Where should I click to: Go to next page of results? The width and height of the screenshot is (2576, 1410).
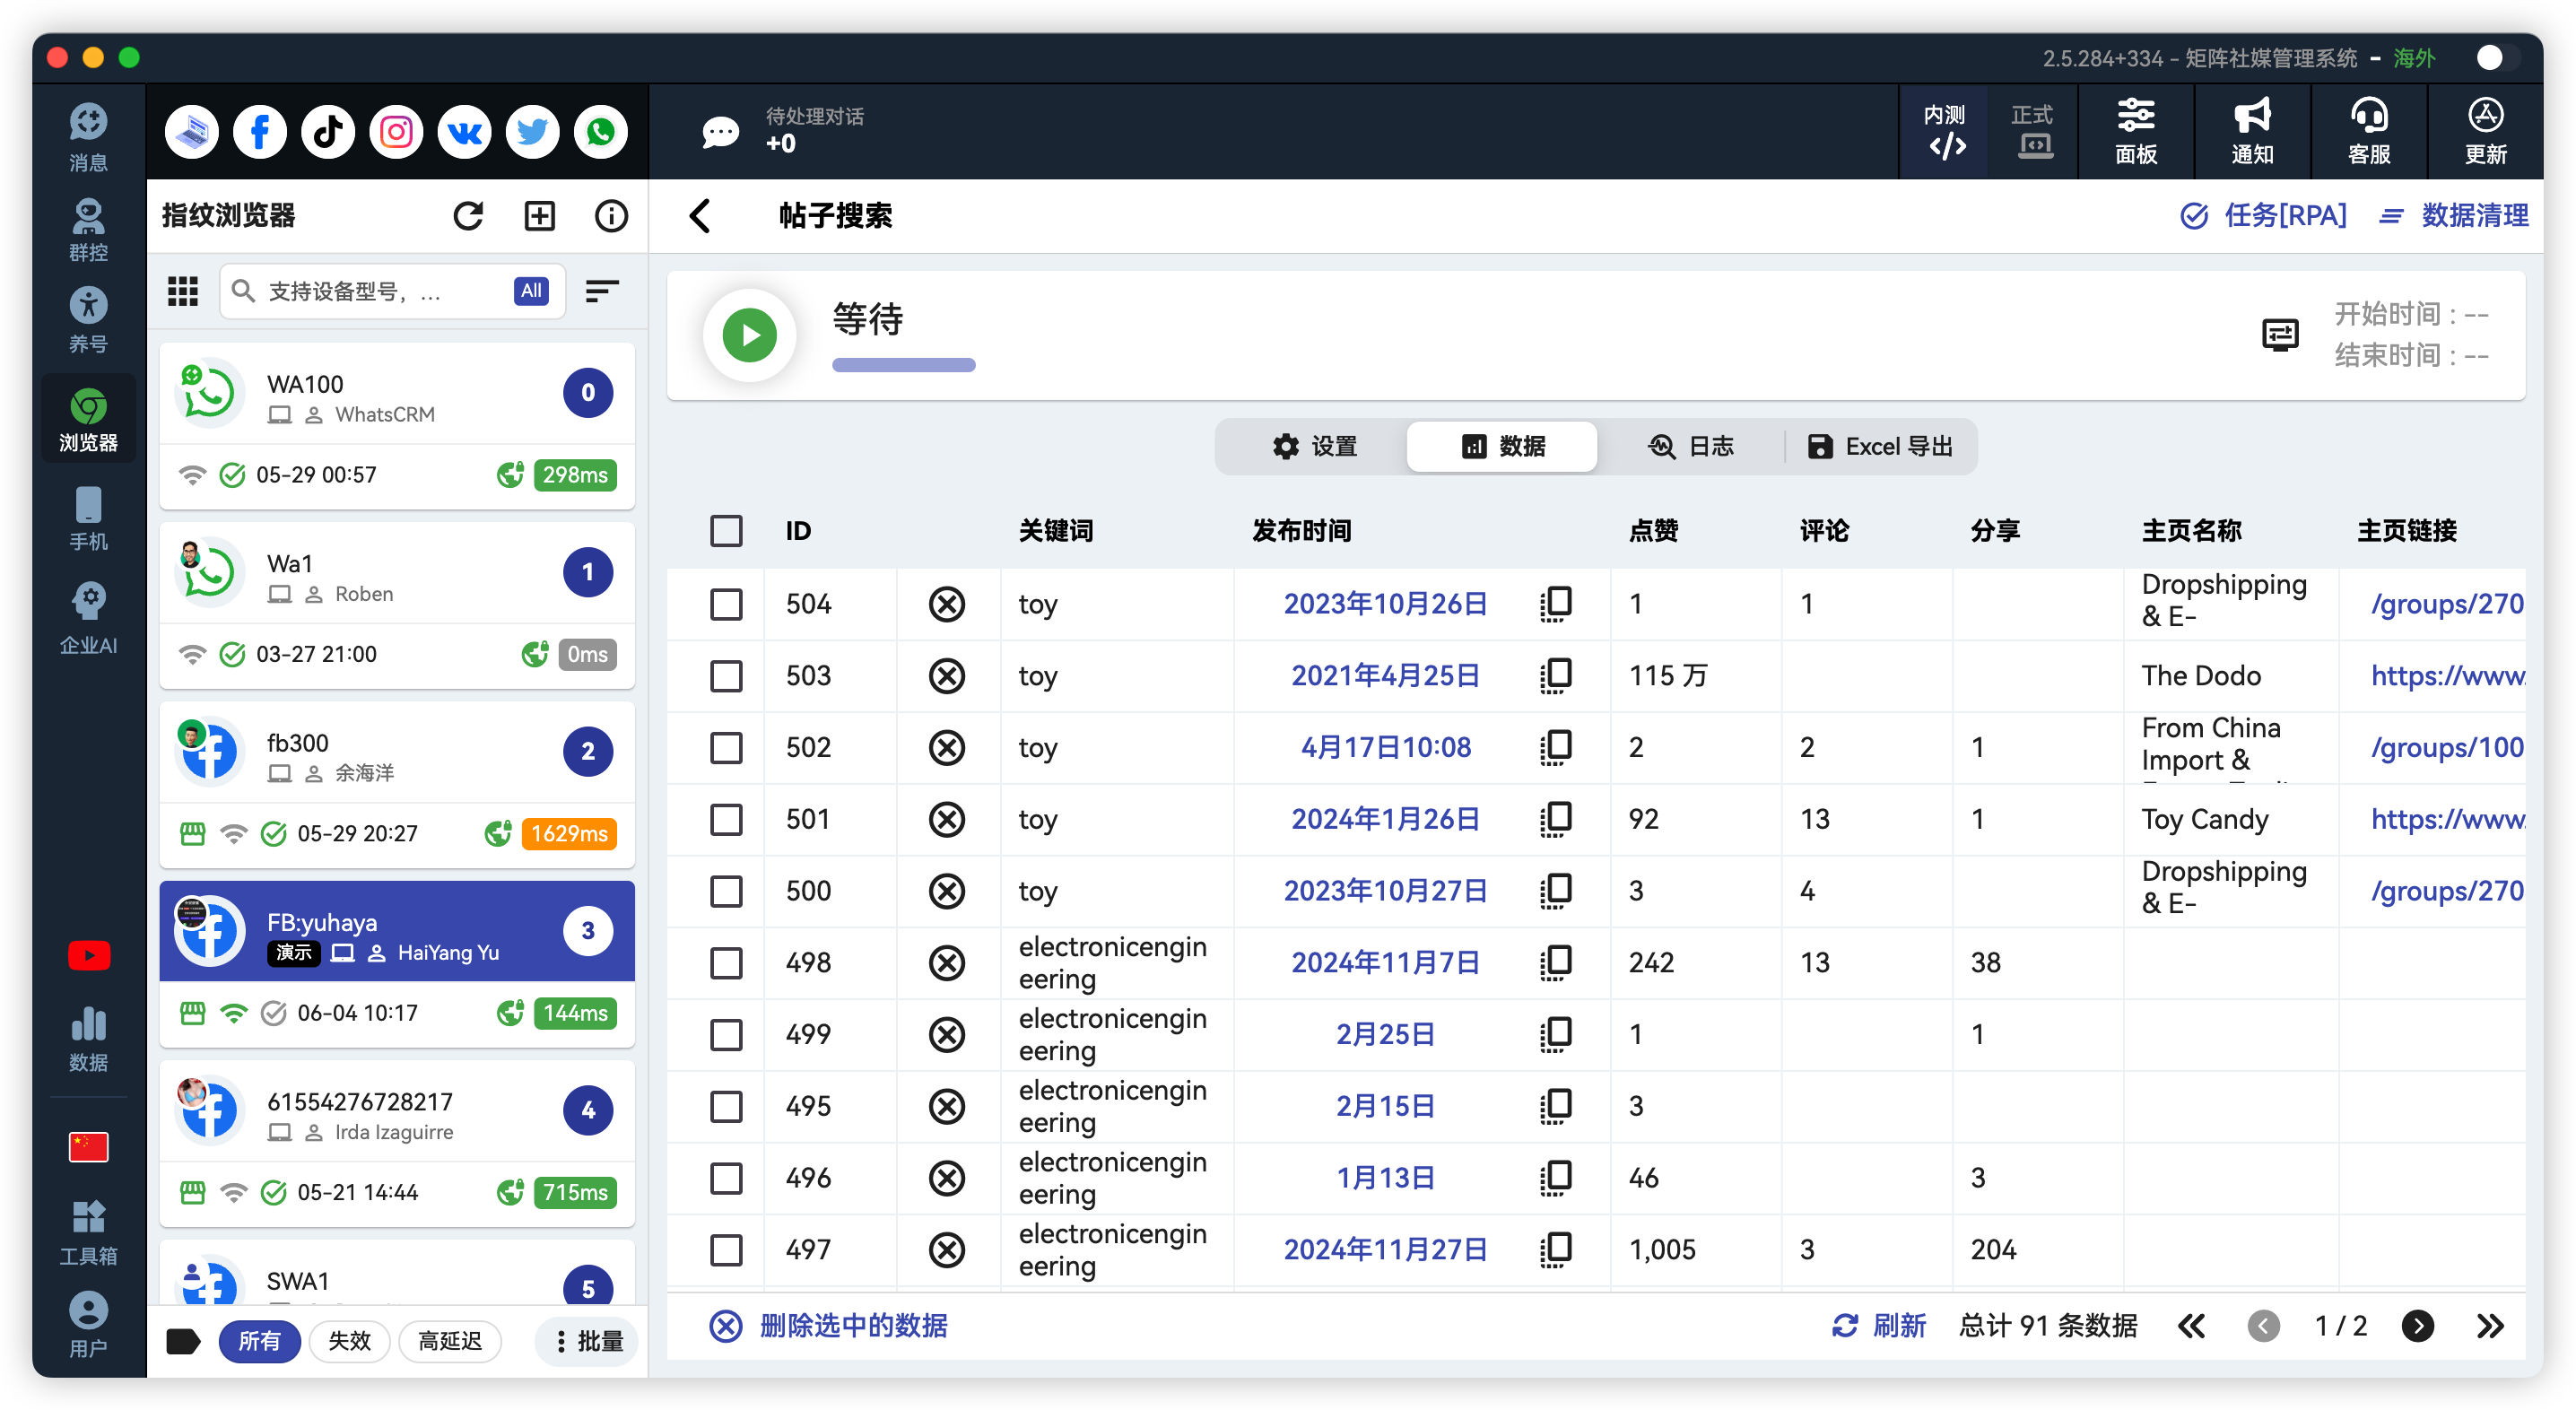(x=2418, y=1326)
